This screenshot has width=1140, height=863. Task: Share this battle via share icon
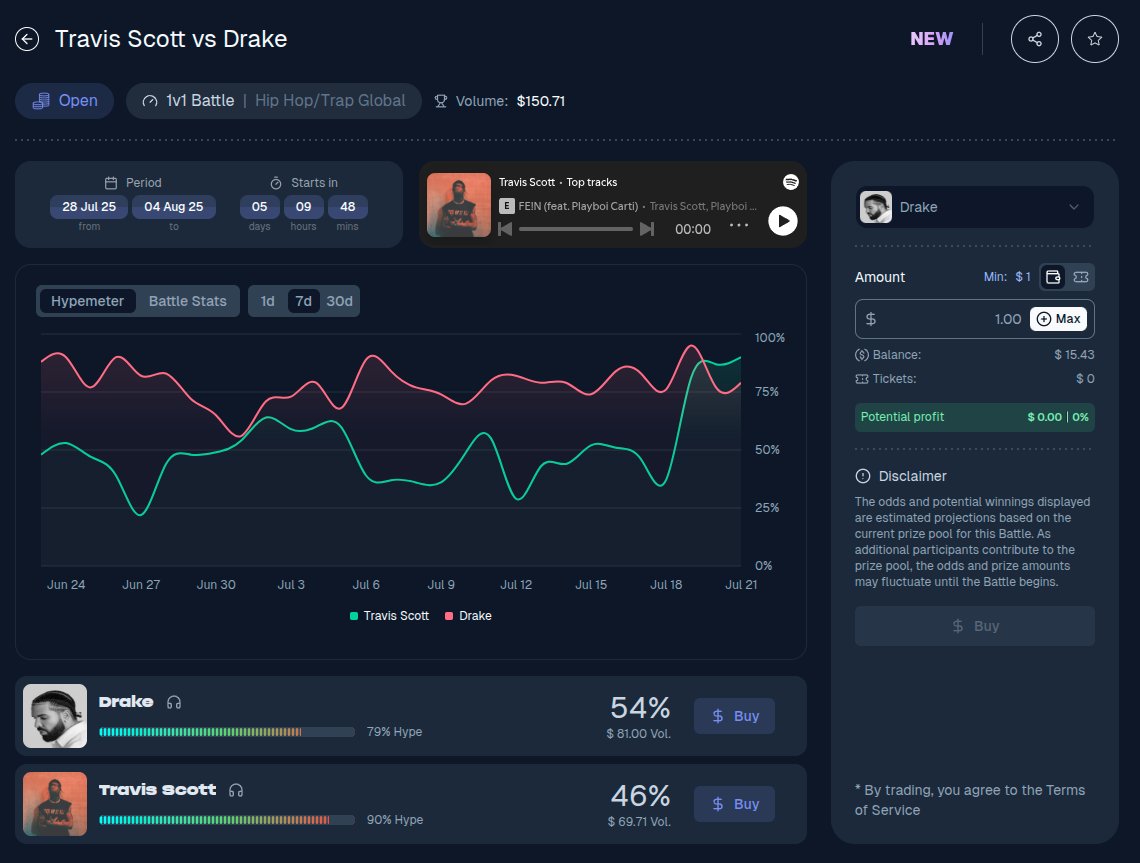click(x=1035, y=39)
